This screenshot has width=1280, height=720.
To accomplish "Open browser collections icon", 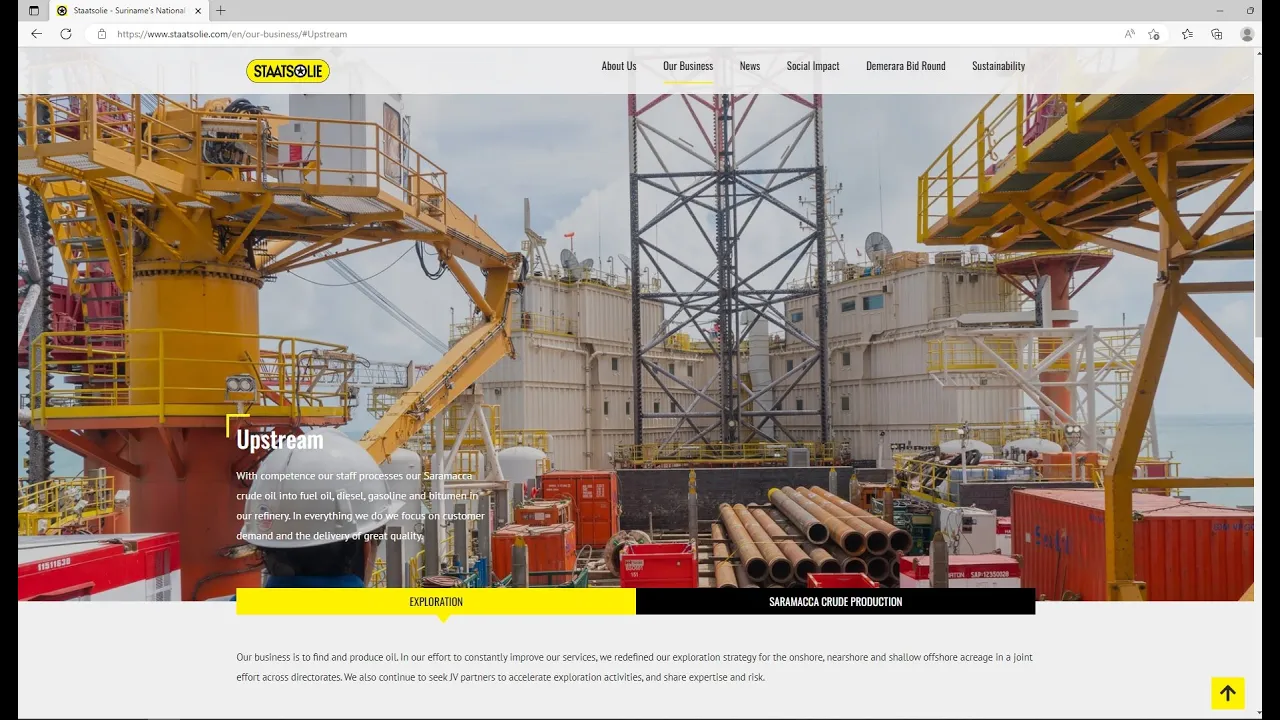I will coord(1217,34).
